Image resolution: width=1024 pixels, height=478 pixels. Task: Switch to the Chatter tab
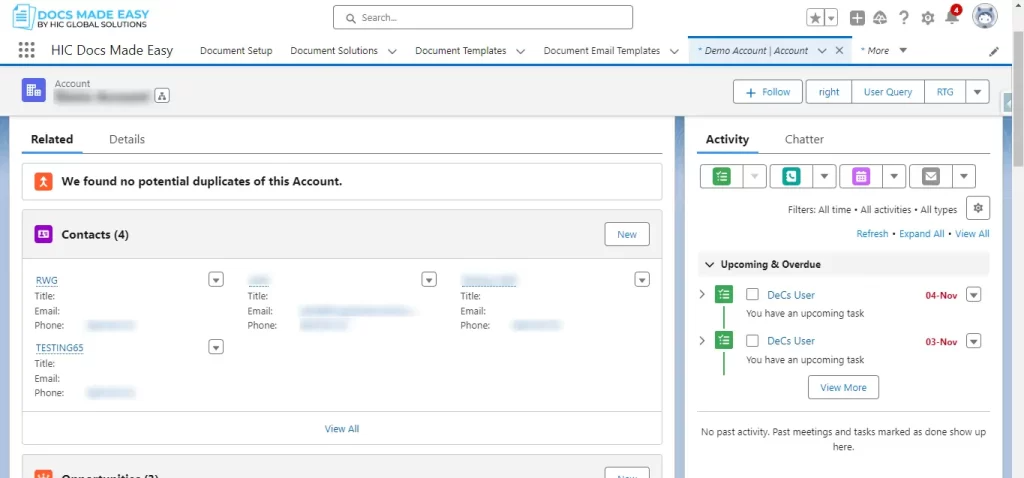point(804,139)
